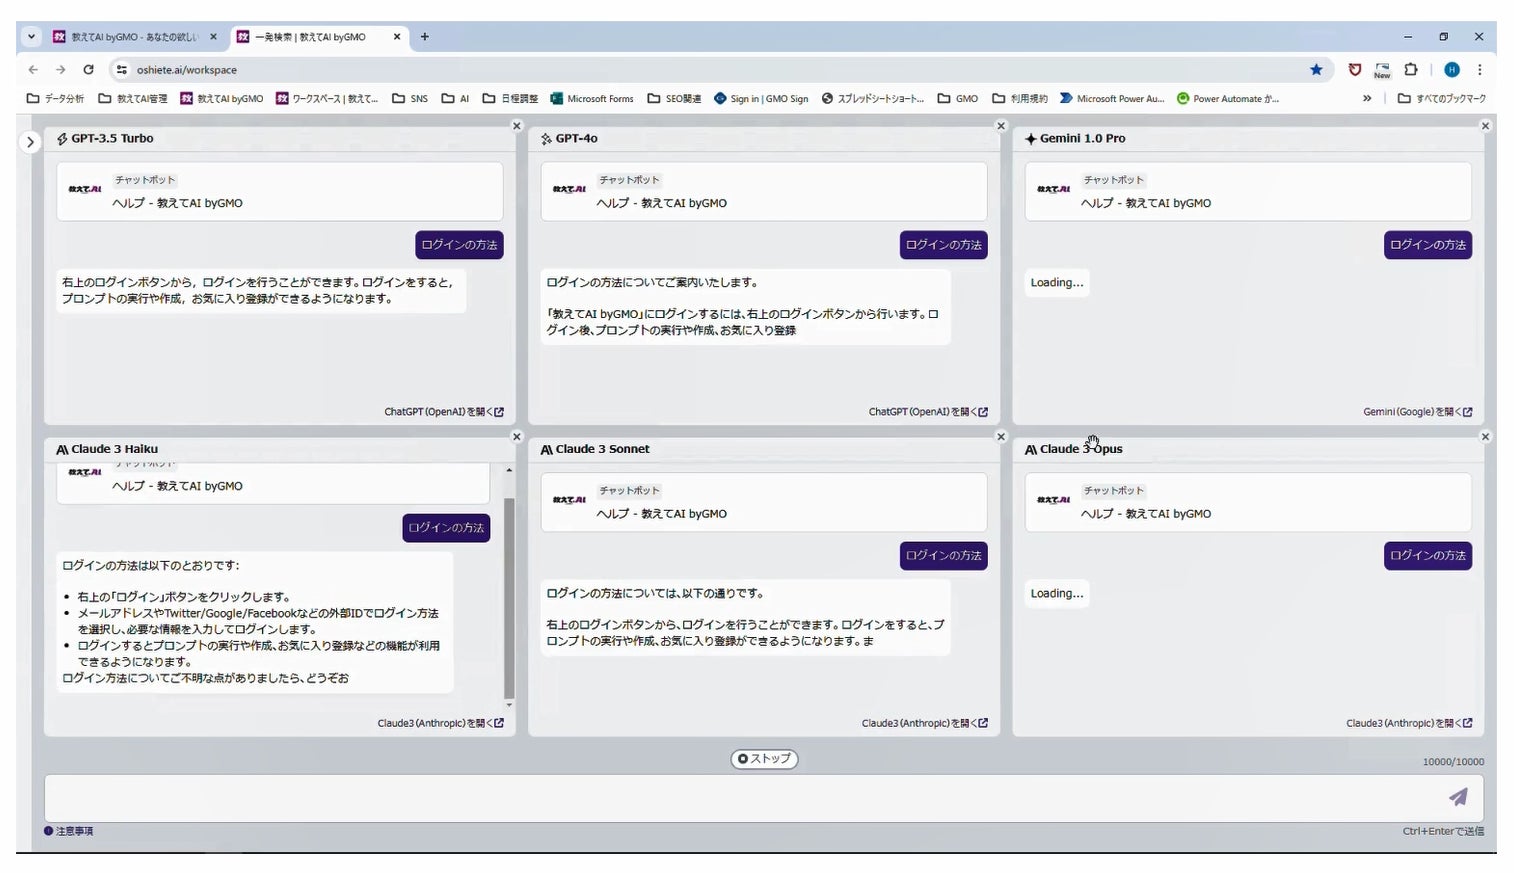This screenshot has width=1514, height=873.
Task: Close the GPT-3.5 Turbo panel
Action: (517, 126)
